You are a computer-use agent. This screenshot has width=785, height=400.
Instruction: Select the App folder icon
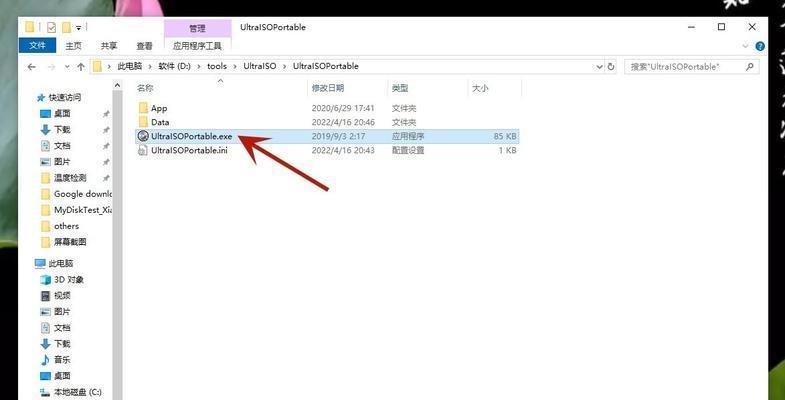click(x=143, y=108)
